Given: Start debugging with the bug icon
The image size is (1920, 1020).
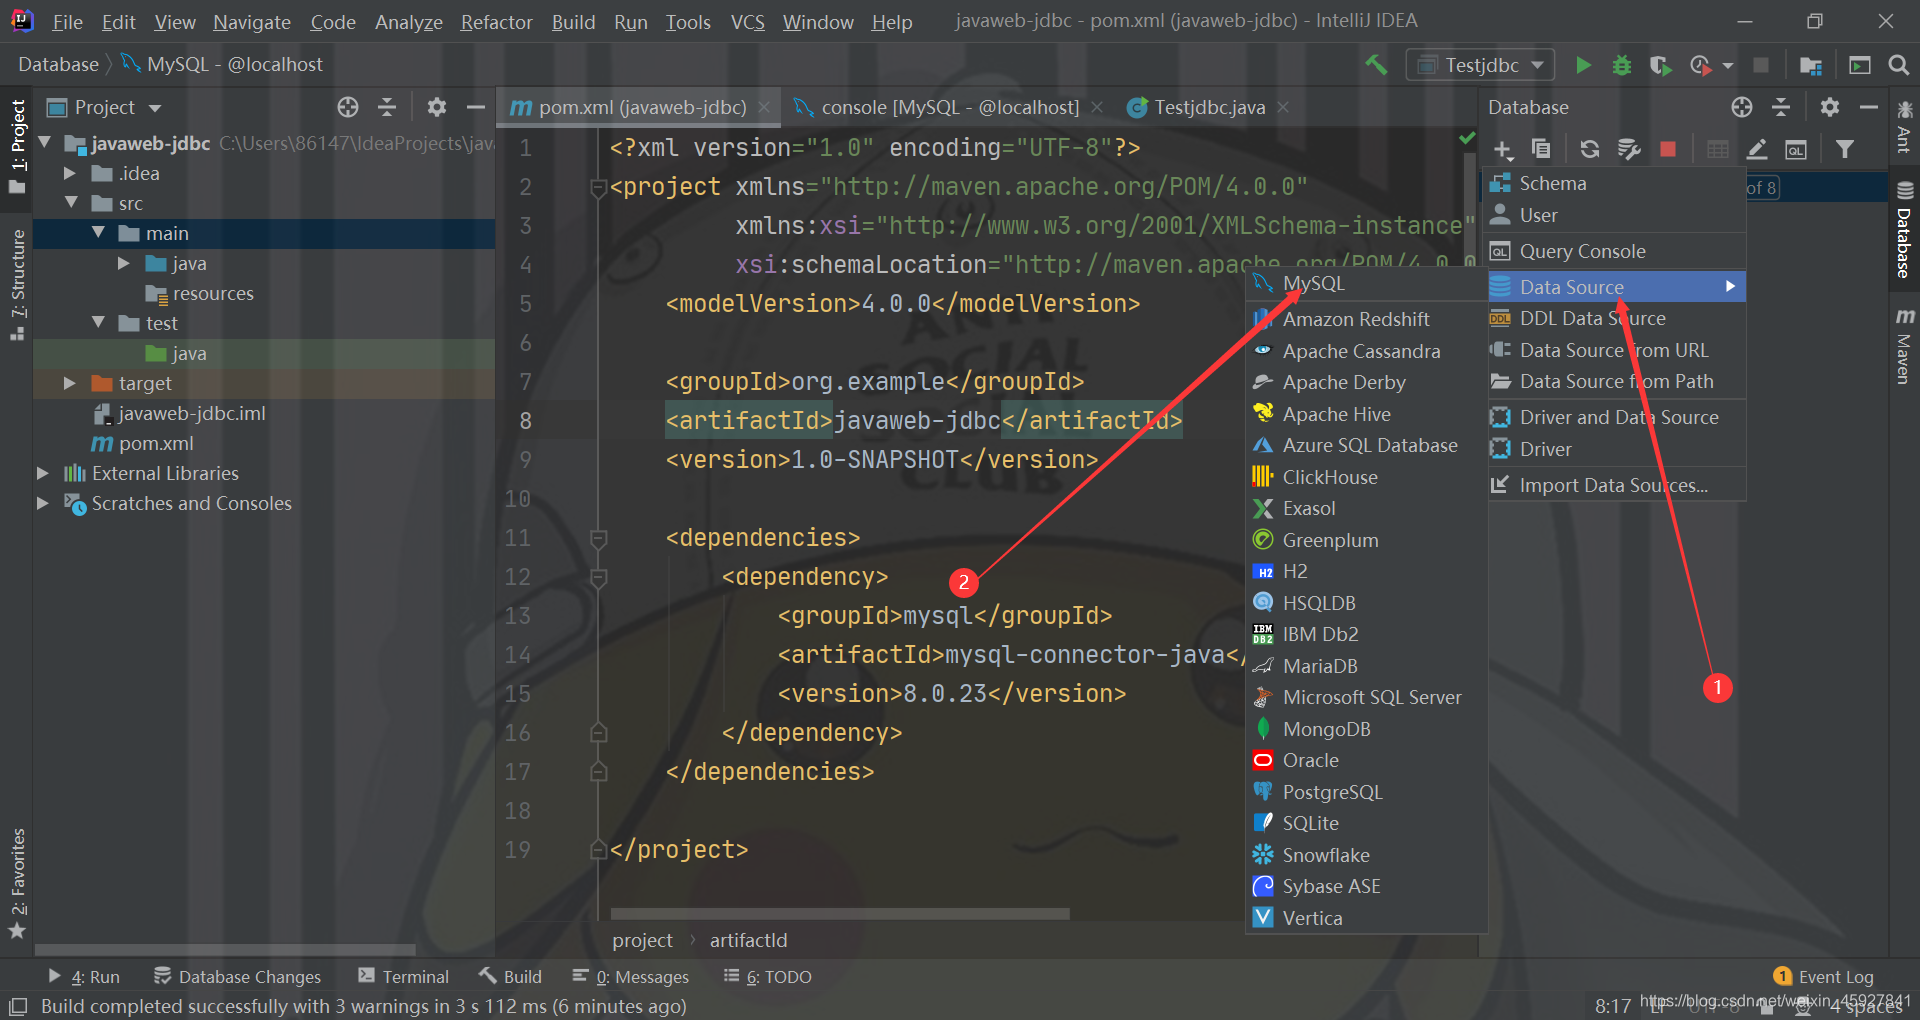Looking at the screenshot, I should [1622, 65].
